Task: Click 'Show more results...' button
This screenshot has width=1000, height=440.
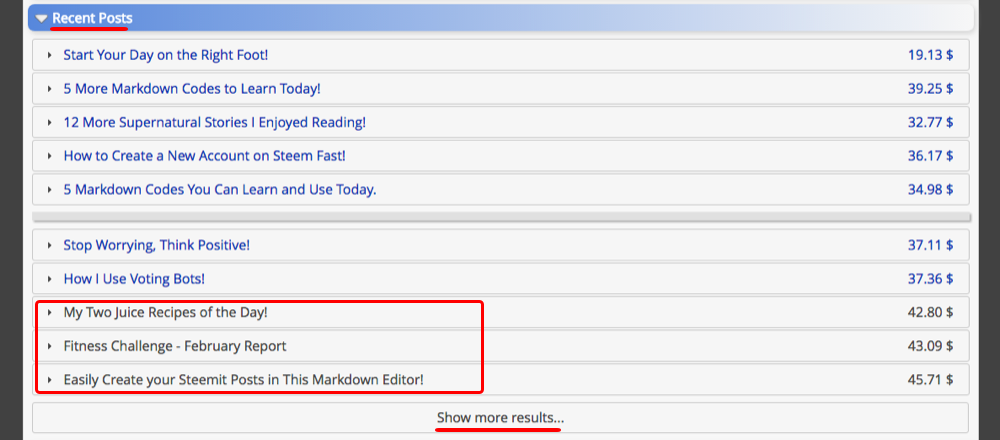Action: [501, 418]
